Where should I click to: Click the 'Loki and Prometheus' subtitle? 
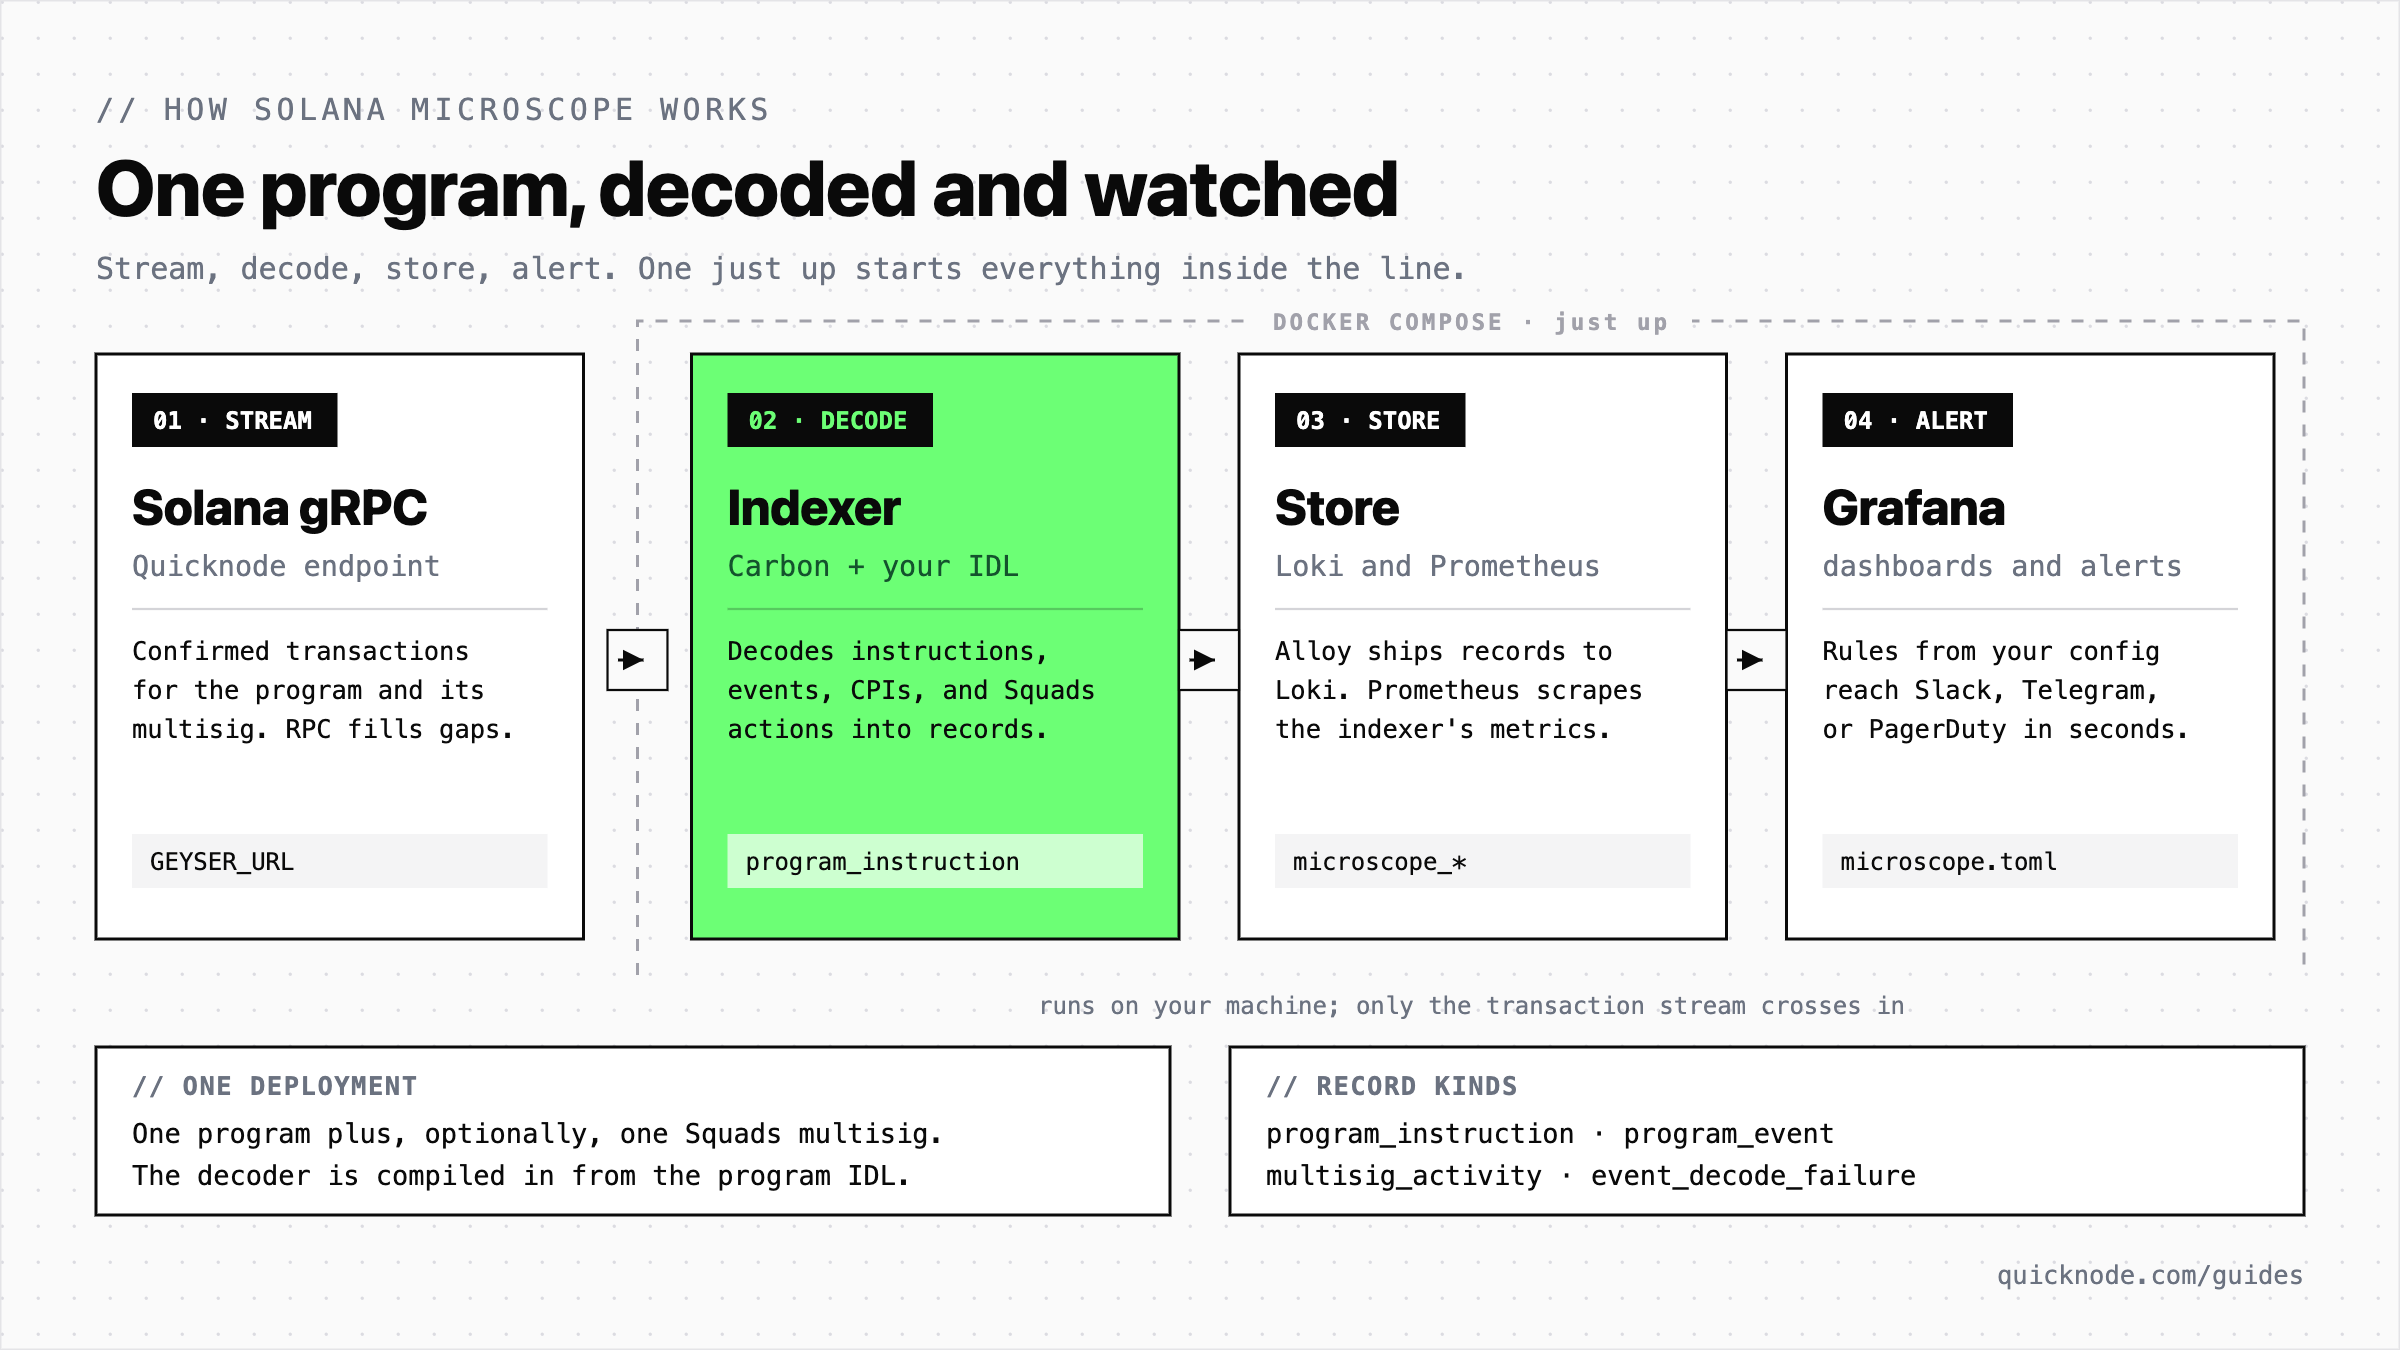pos(1437,567)
